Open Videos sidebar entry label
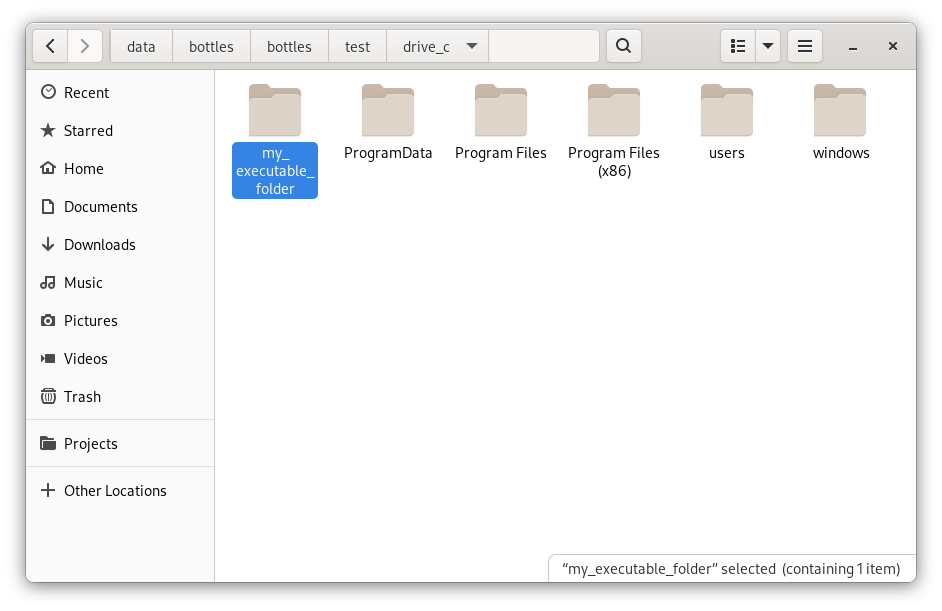 click(86, 359)
